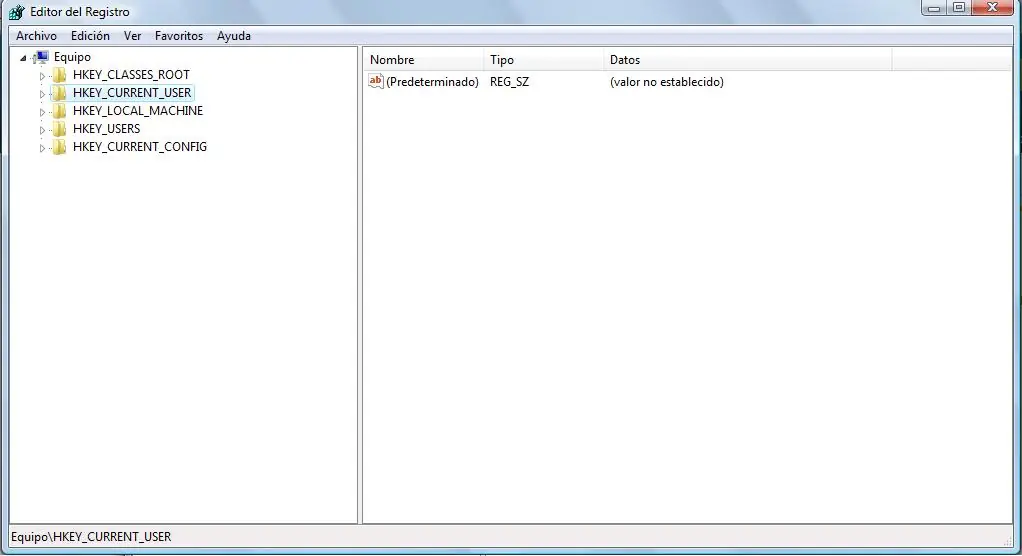Minimize the Editor del Registro window
This screenshot has height=556, width=1022.
pos(934,8)
